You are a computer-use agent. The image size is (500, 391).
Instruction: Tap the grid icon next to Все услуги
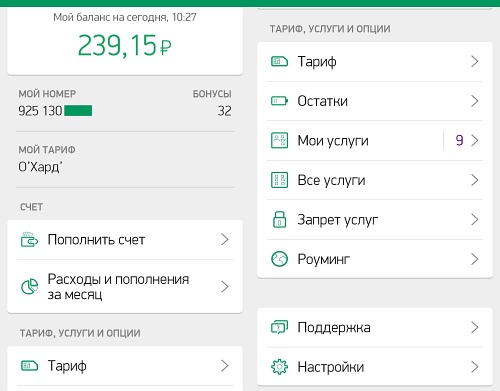(279, 180)
